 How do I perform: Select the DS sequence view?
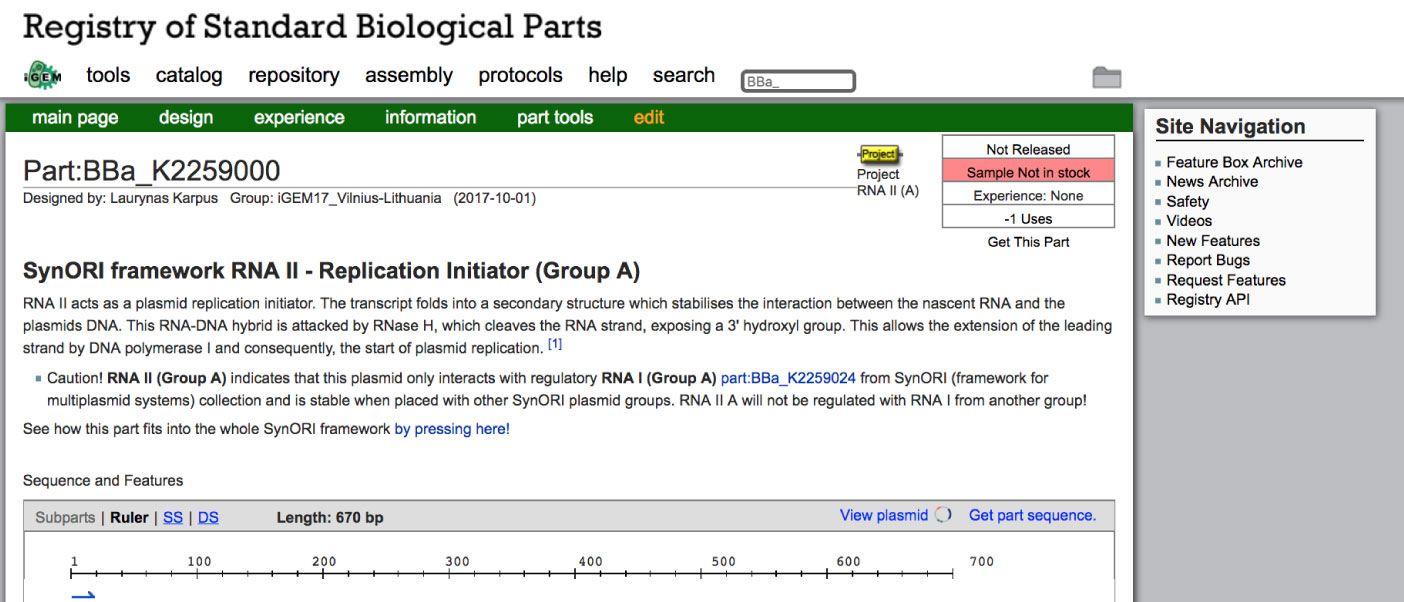pos(208,517)
